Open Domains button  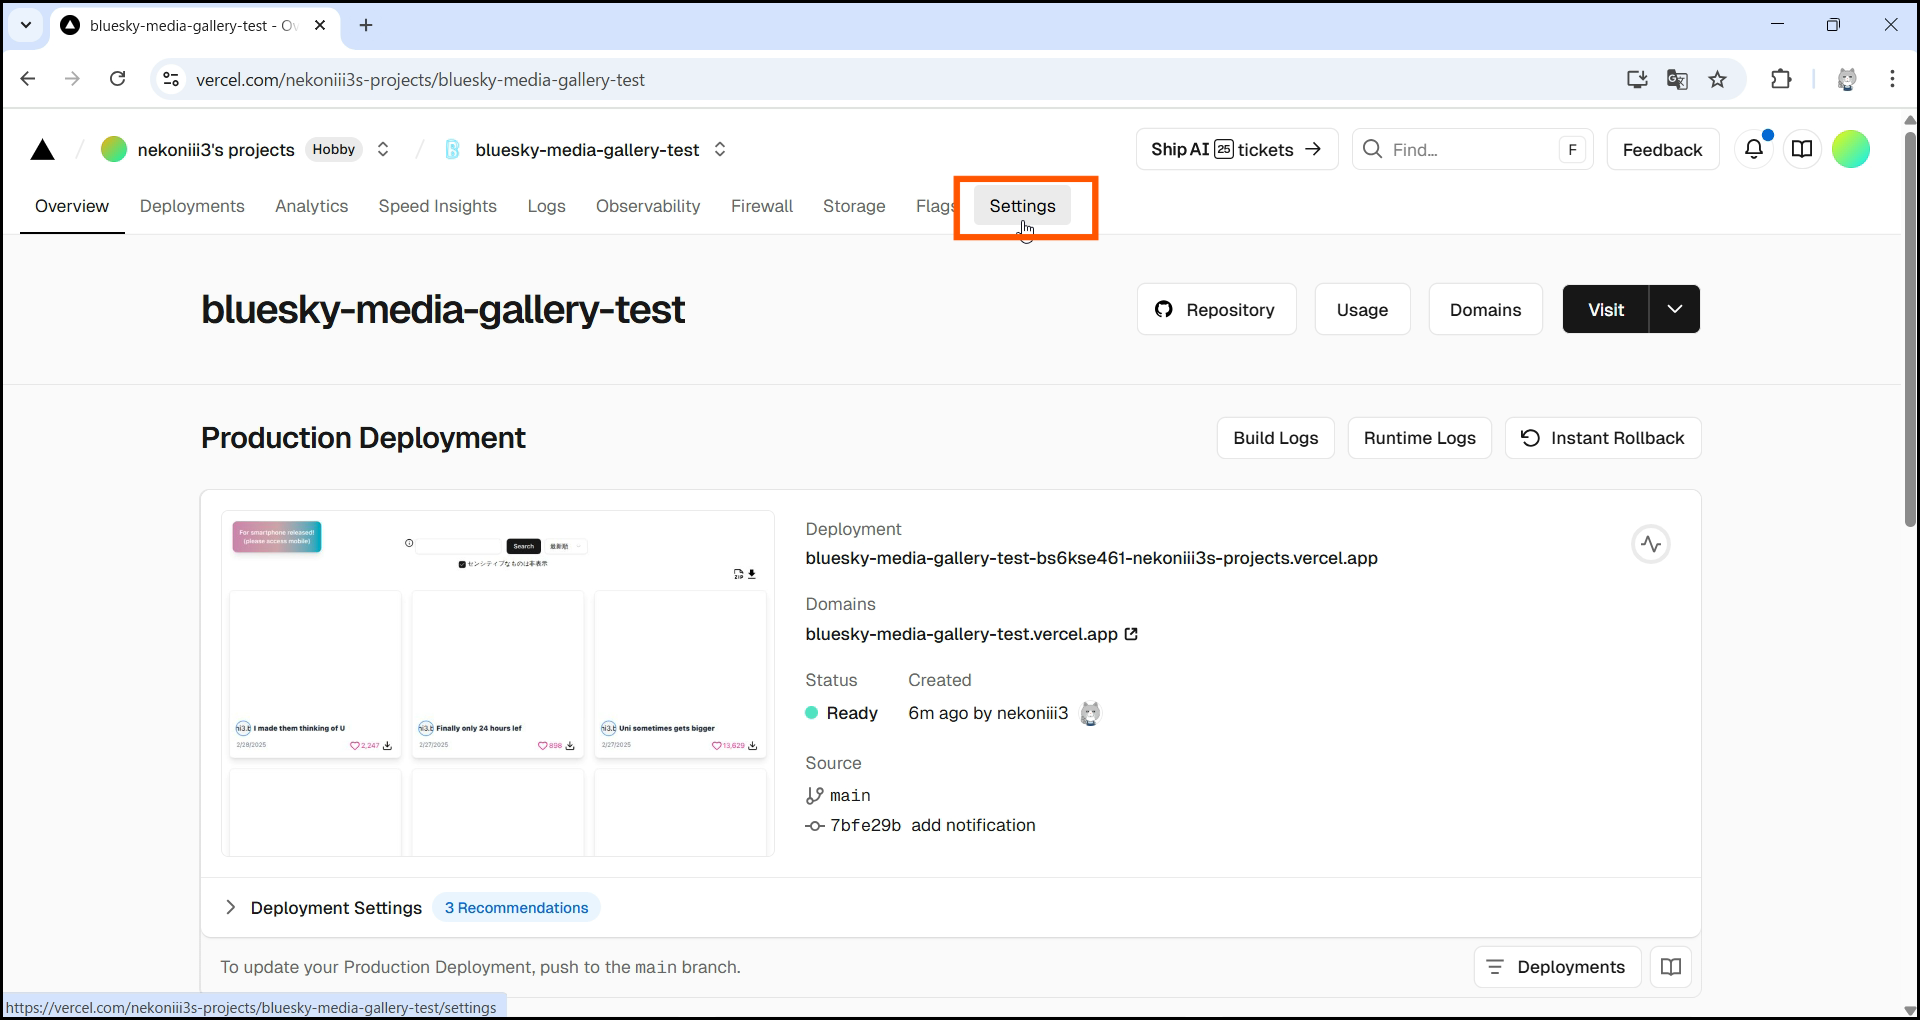1485,310
